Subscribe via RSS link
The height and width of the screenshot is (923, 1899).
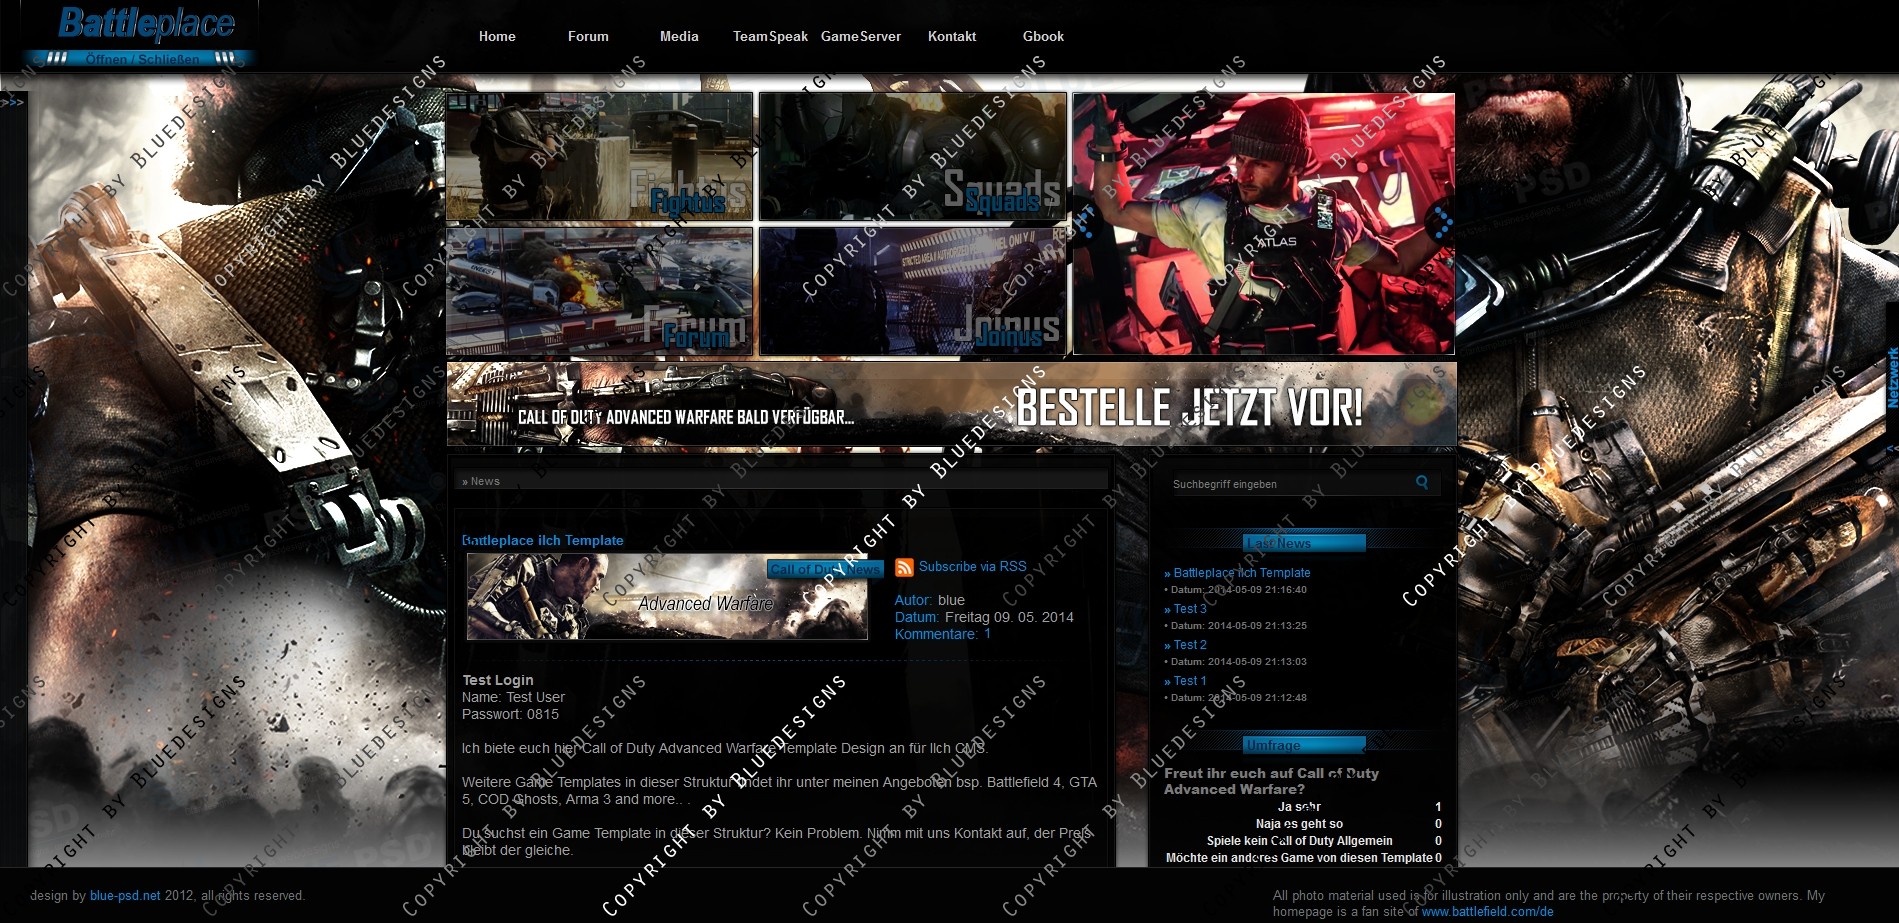coord(973,566)
